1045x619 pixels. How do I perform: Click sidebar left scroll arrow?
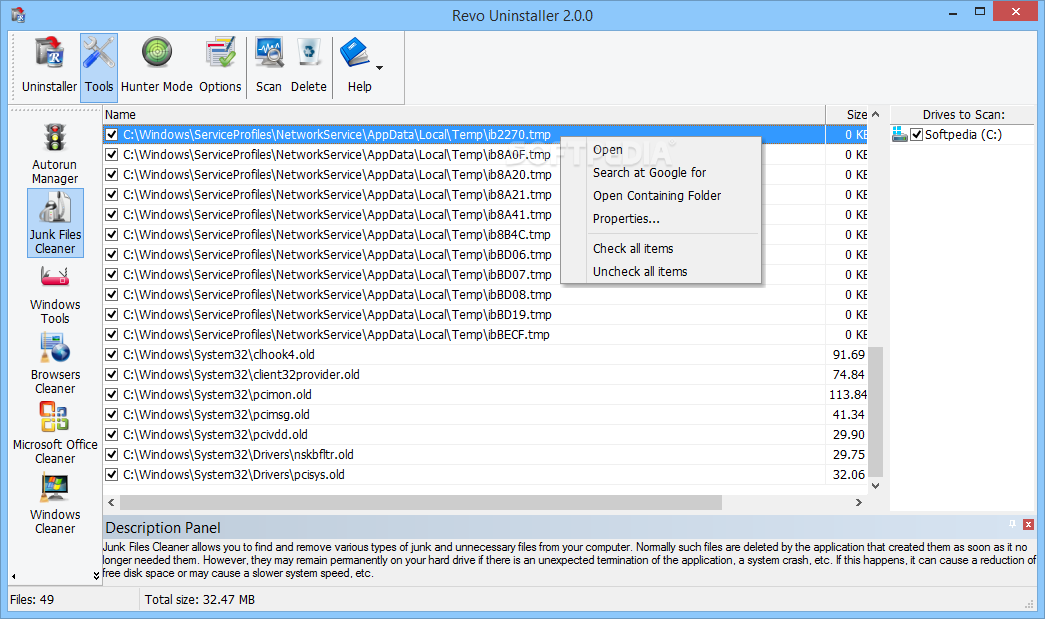coord(13,576)
